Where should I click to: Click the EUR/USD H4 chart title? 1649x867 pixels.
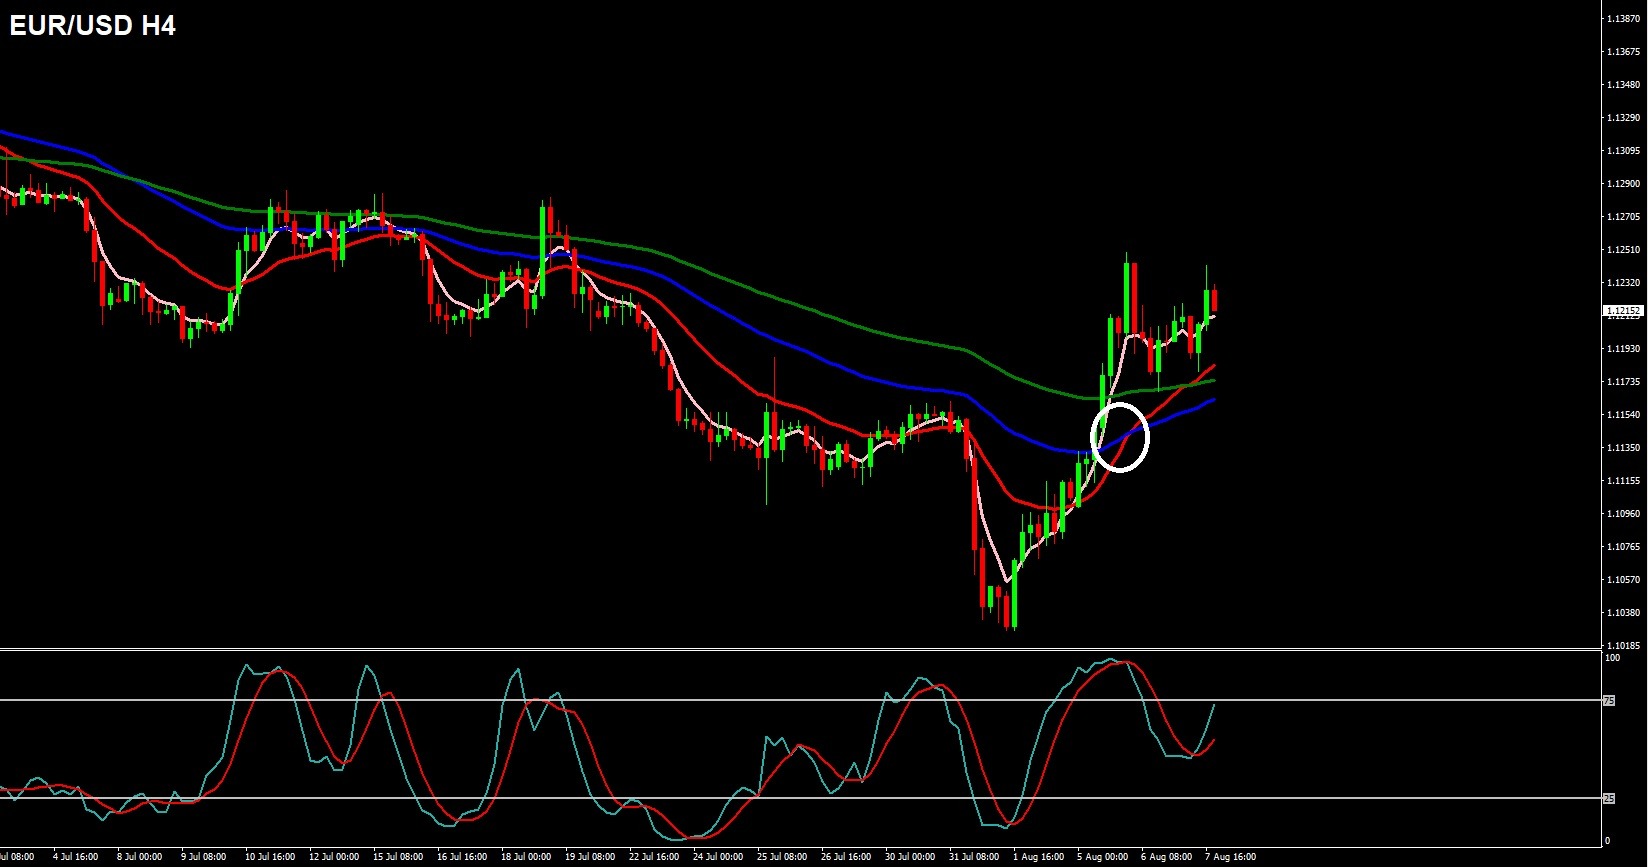coord(92,27)
